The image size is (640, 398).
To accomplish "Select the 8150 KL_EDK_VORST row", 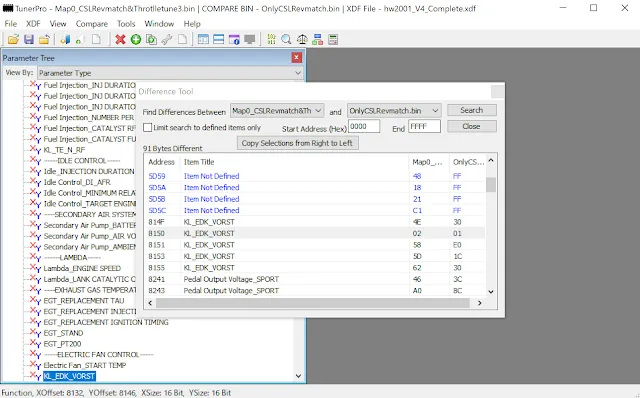I will [x=314, y=233].
